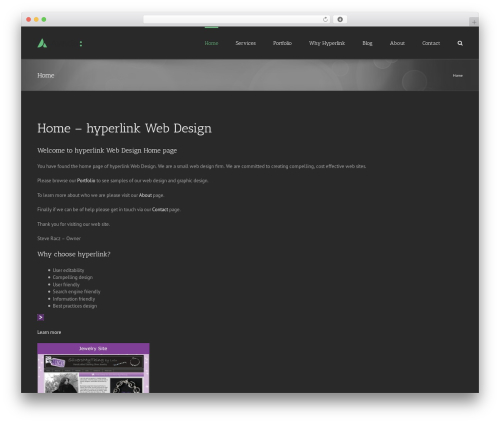Follow the Contact link in the paragraph
Viewport: 500px width, 423px height.
[x=160, y=210]
